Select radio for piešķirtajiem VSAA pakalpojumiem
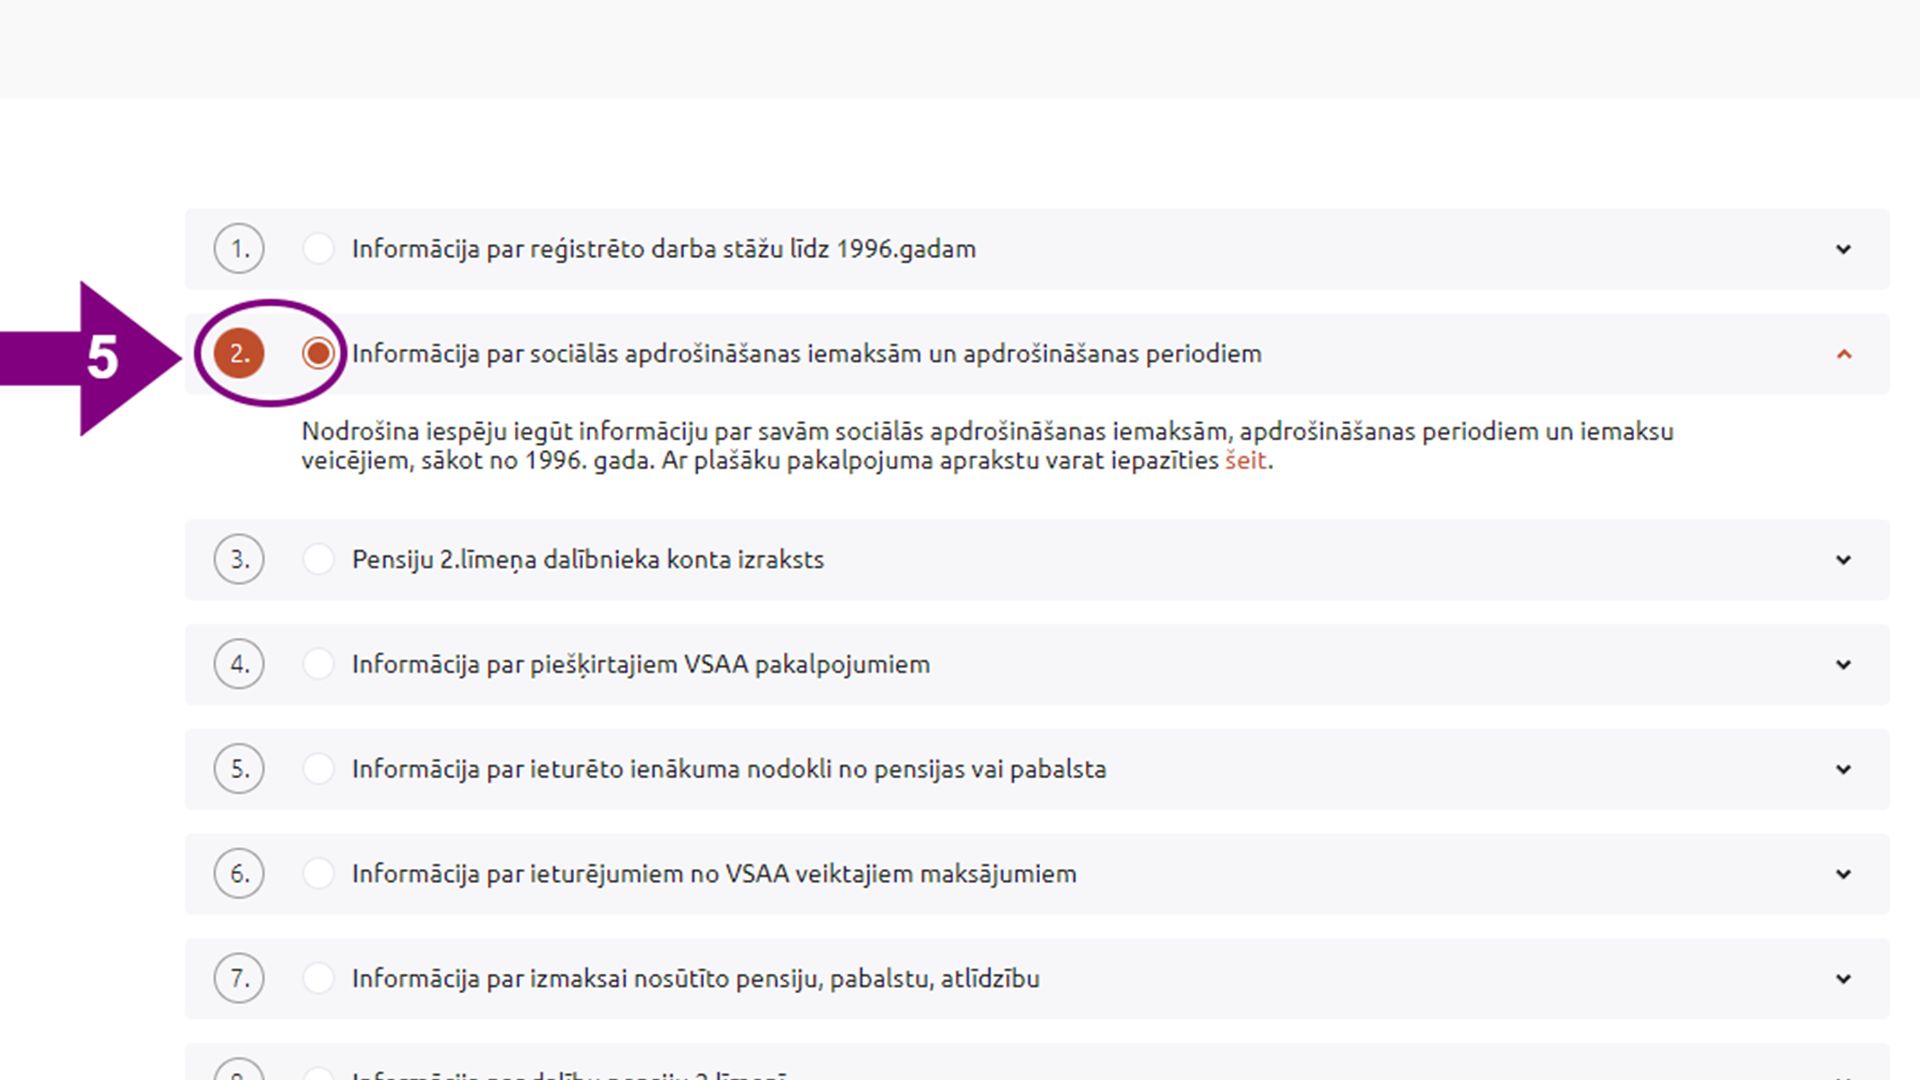Viewport: 1920px width, 1080px height. 318,664
